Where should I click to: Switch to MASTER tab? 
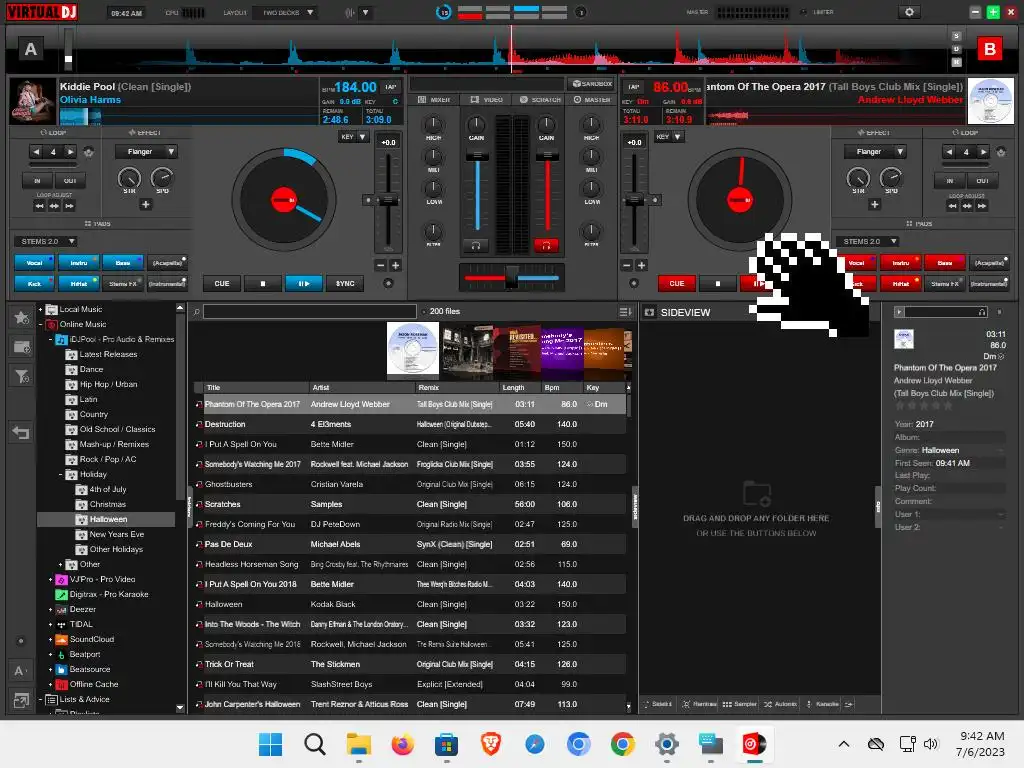point(592,100)
